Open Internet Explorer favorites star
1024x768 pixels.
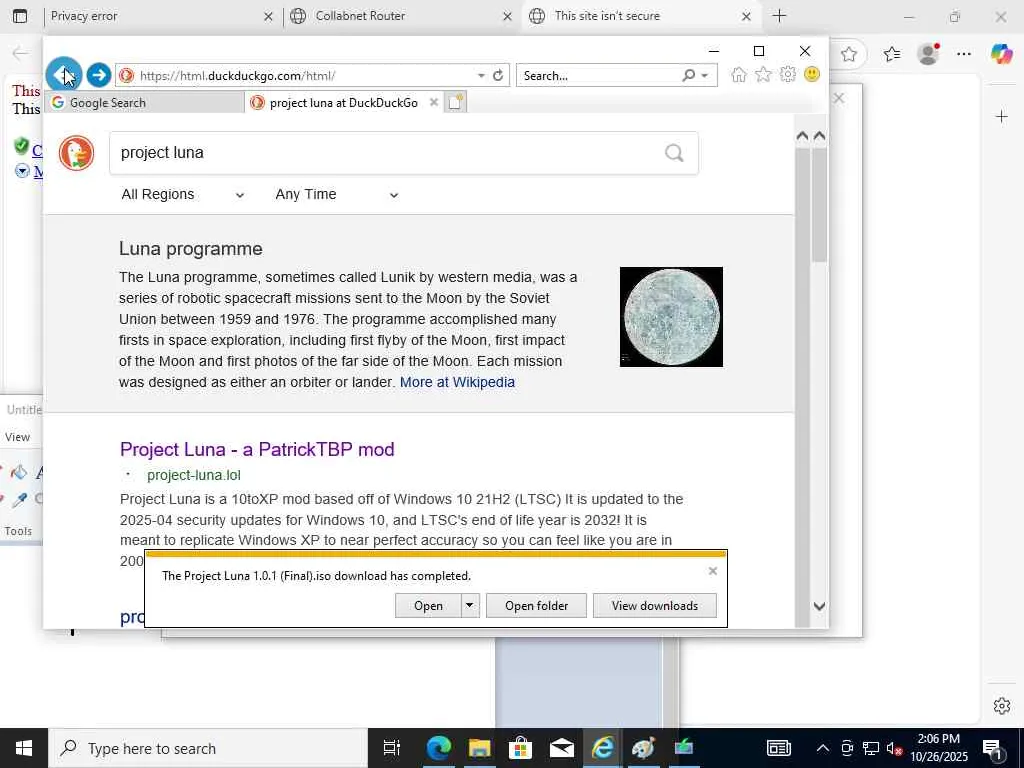tap(763, 74)
